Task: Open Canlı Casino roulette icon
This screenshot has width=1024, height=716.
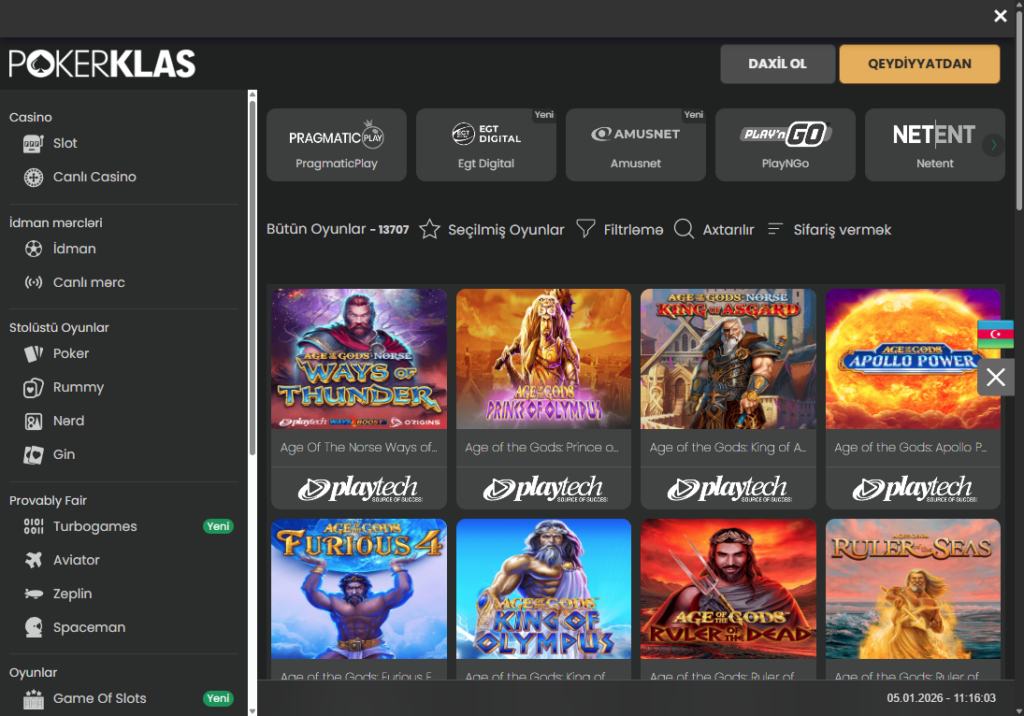Action: click(x=34, y=177)
